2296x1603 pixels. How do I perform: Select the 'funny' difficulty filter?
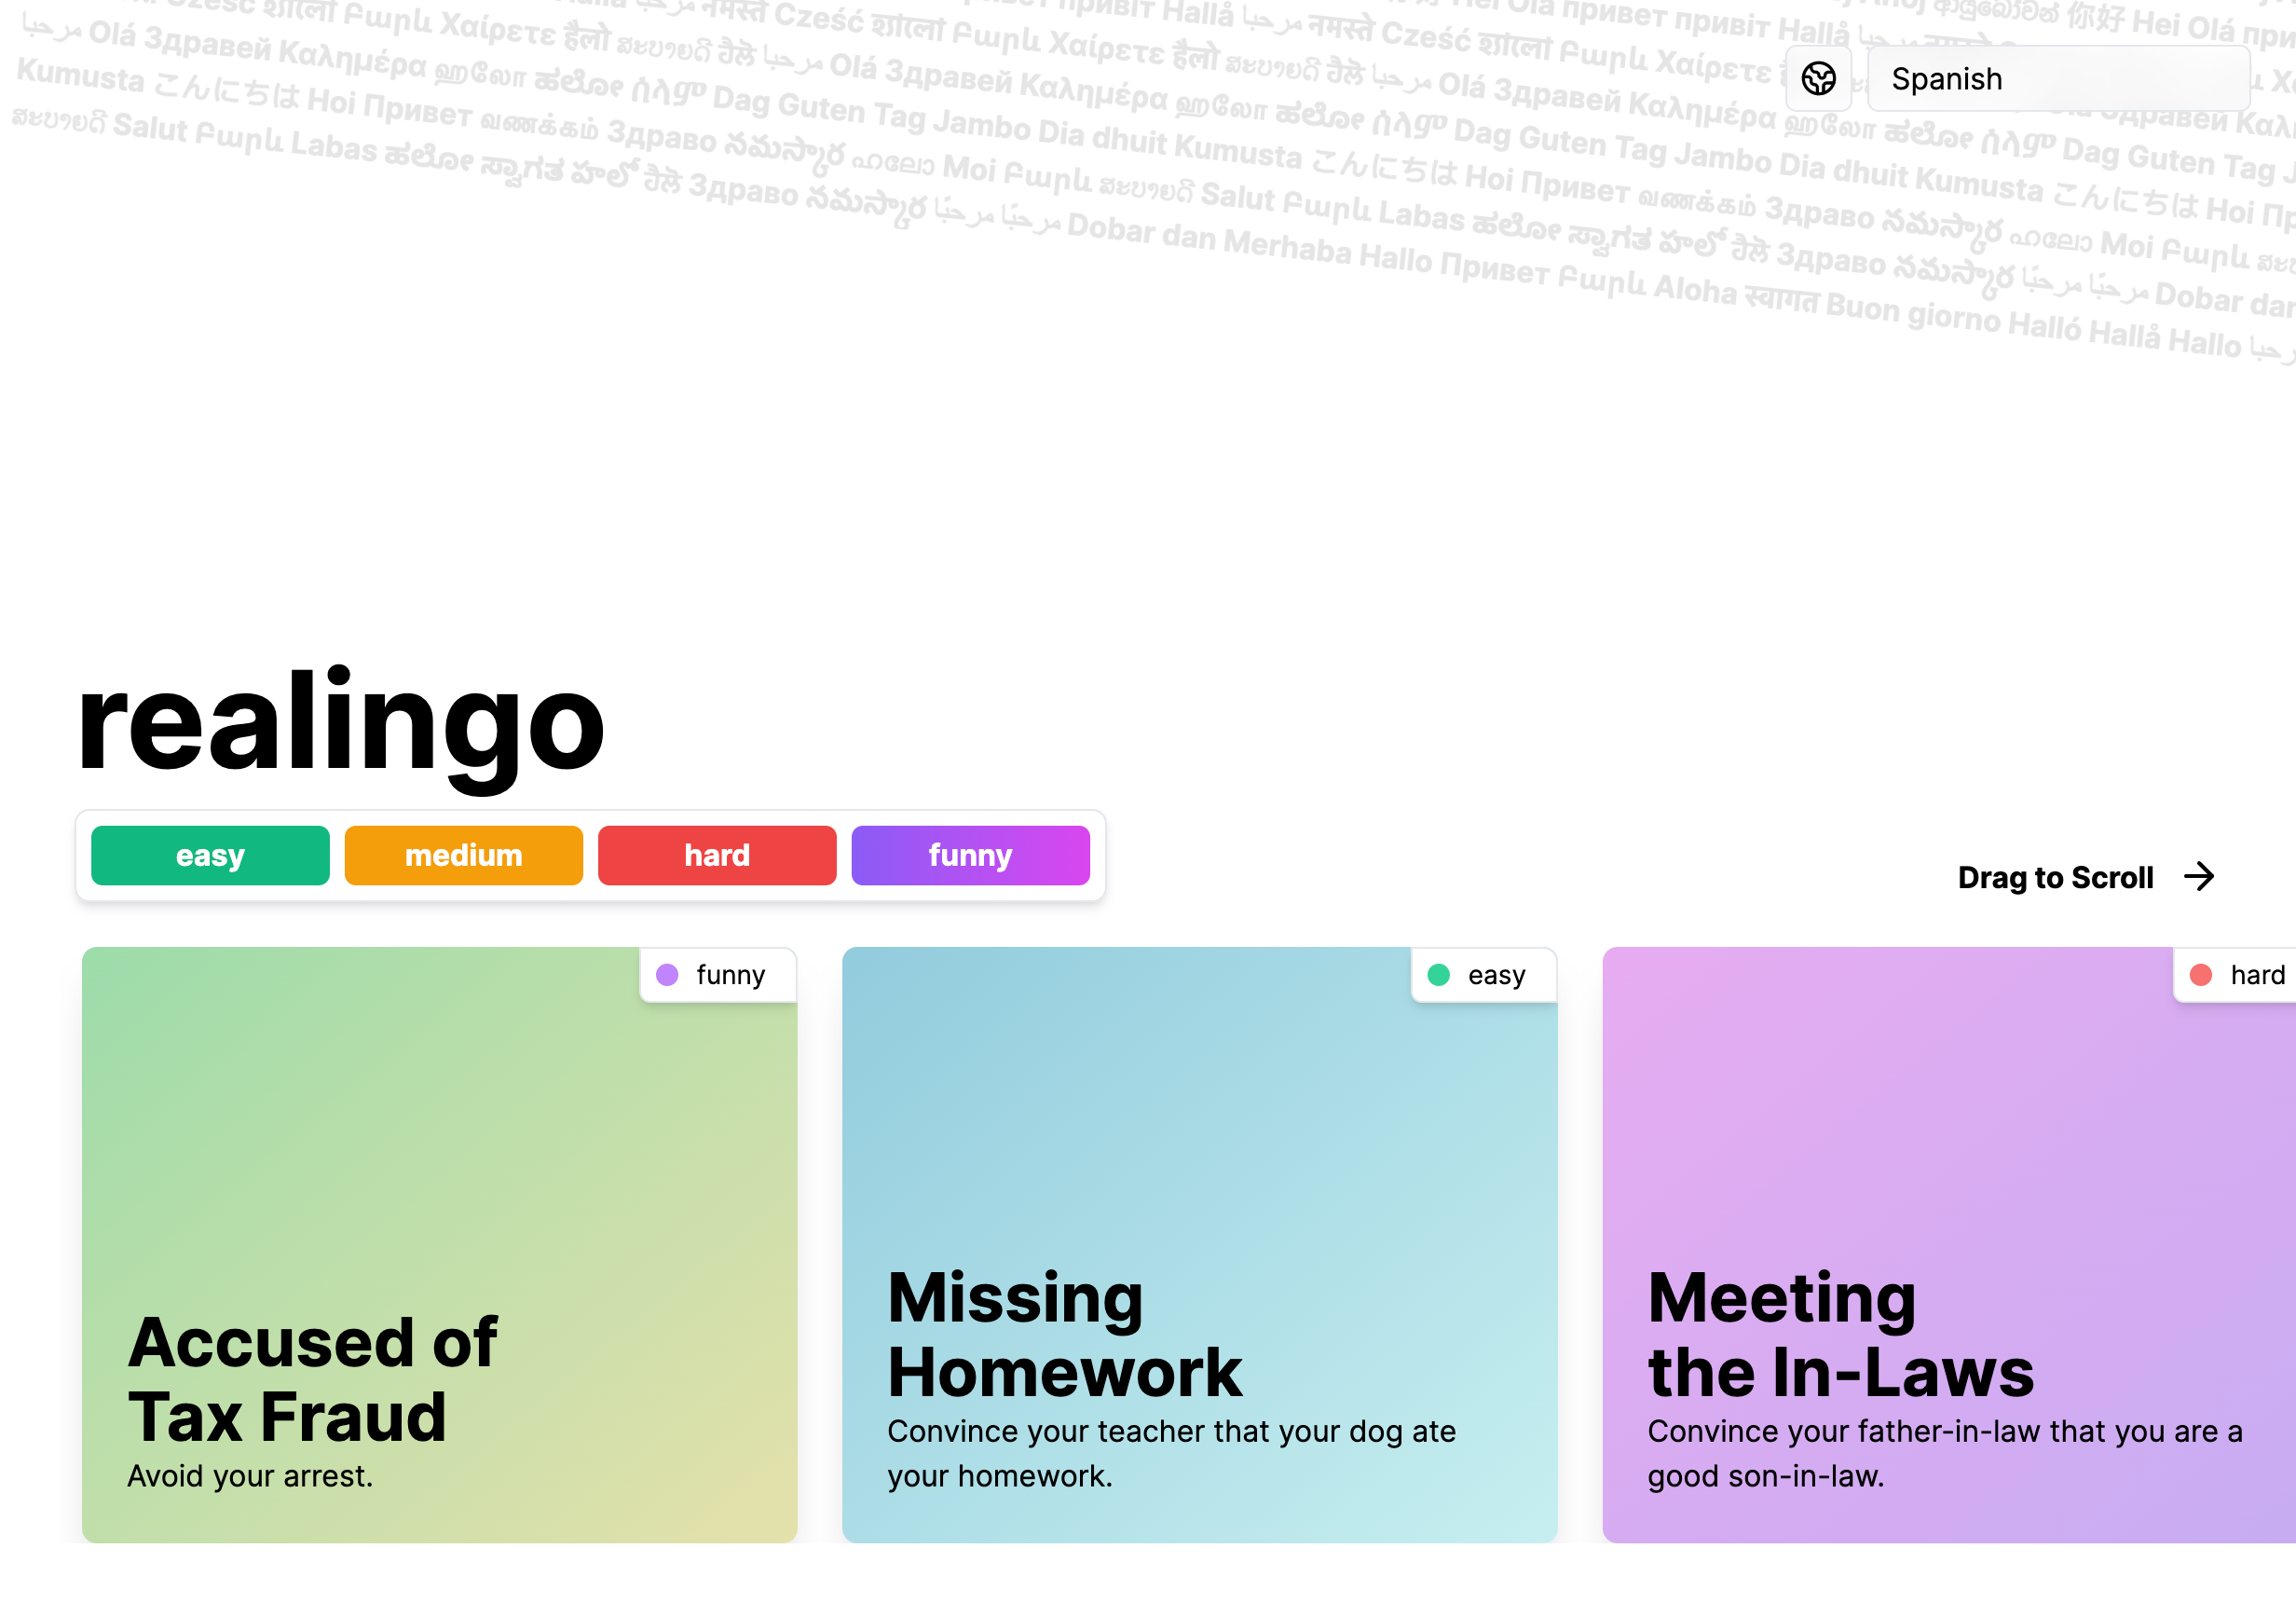point(968,855)
